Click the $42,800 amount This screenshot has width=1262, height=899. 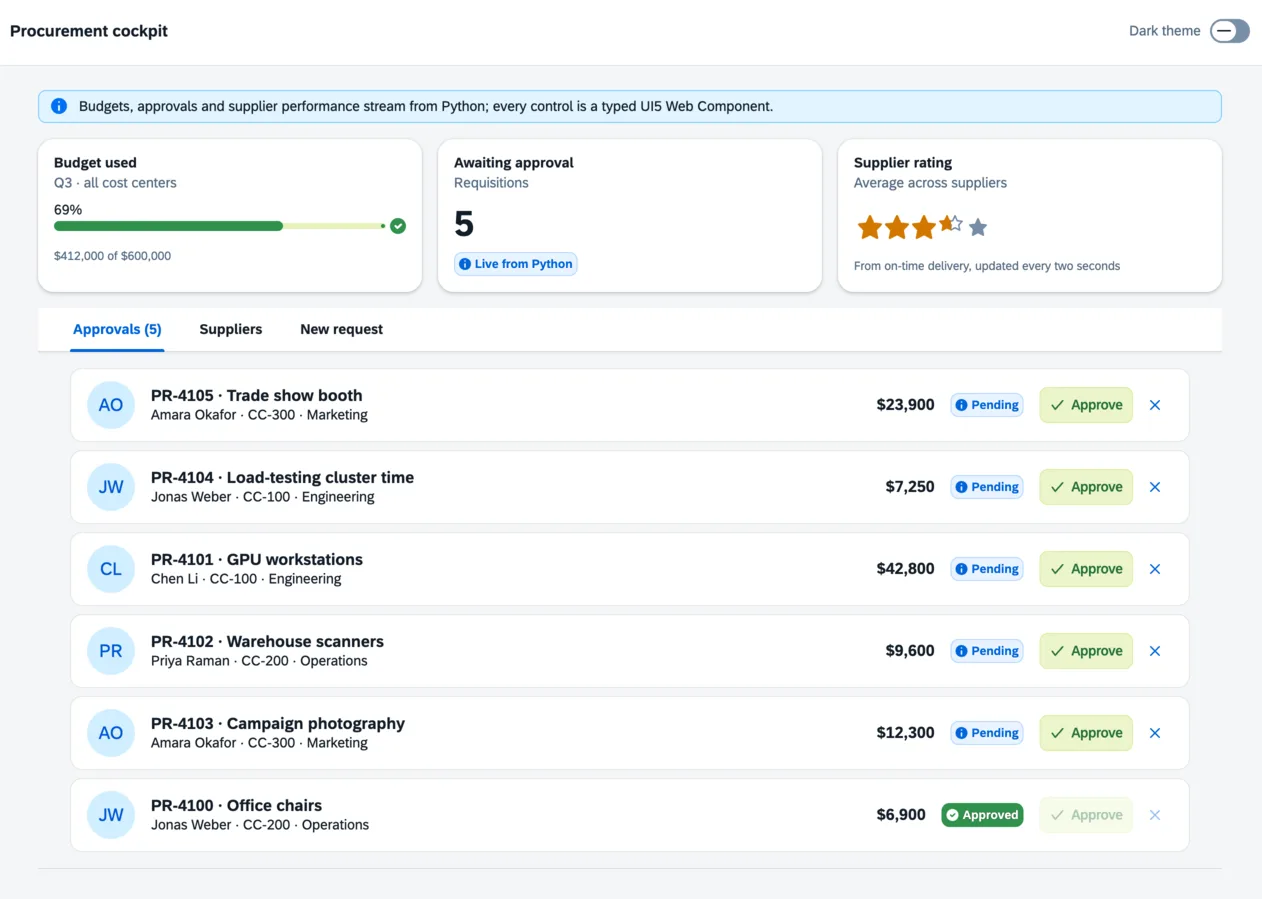(x=906, y=569)
